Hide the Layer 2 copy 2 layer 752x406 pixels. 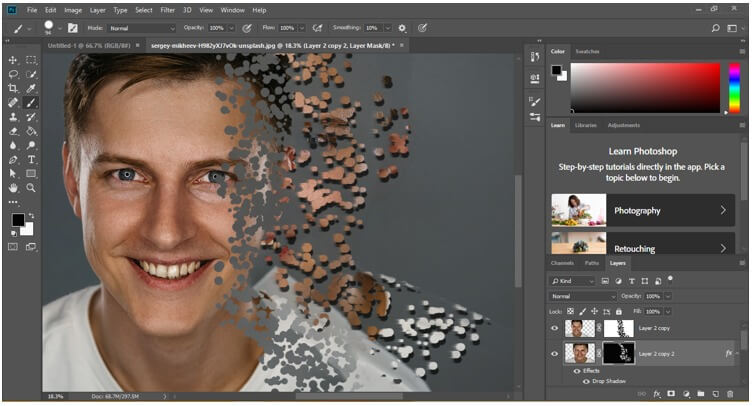pos(555,354)
